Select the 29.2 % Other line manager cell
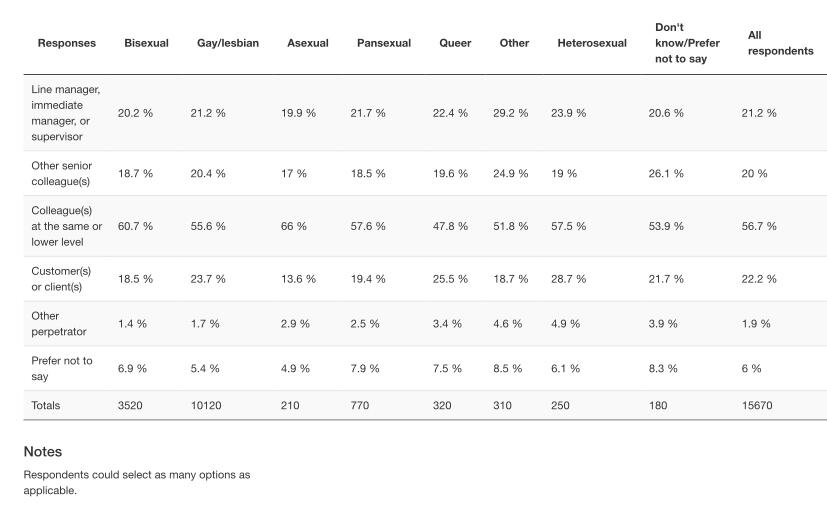This screenshot has width=827, height=512. [513, 113]
